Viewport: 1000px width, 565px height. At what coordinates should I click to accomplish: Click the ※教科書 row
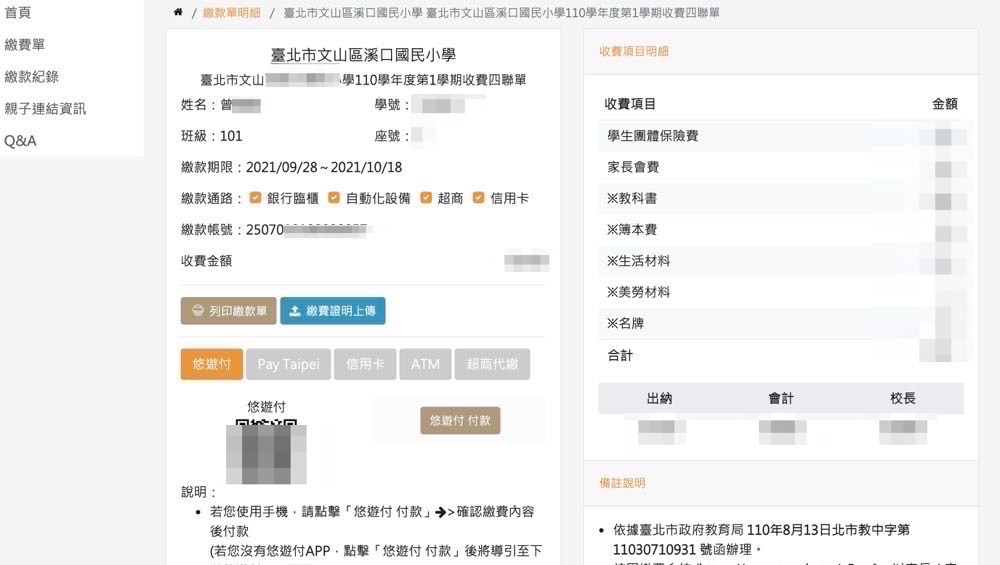click(x=781, y=198)
